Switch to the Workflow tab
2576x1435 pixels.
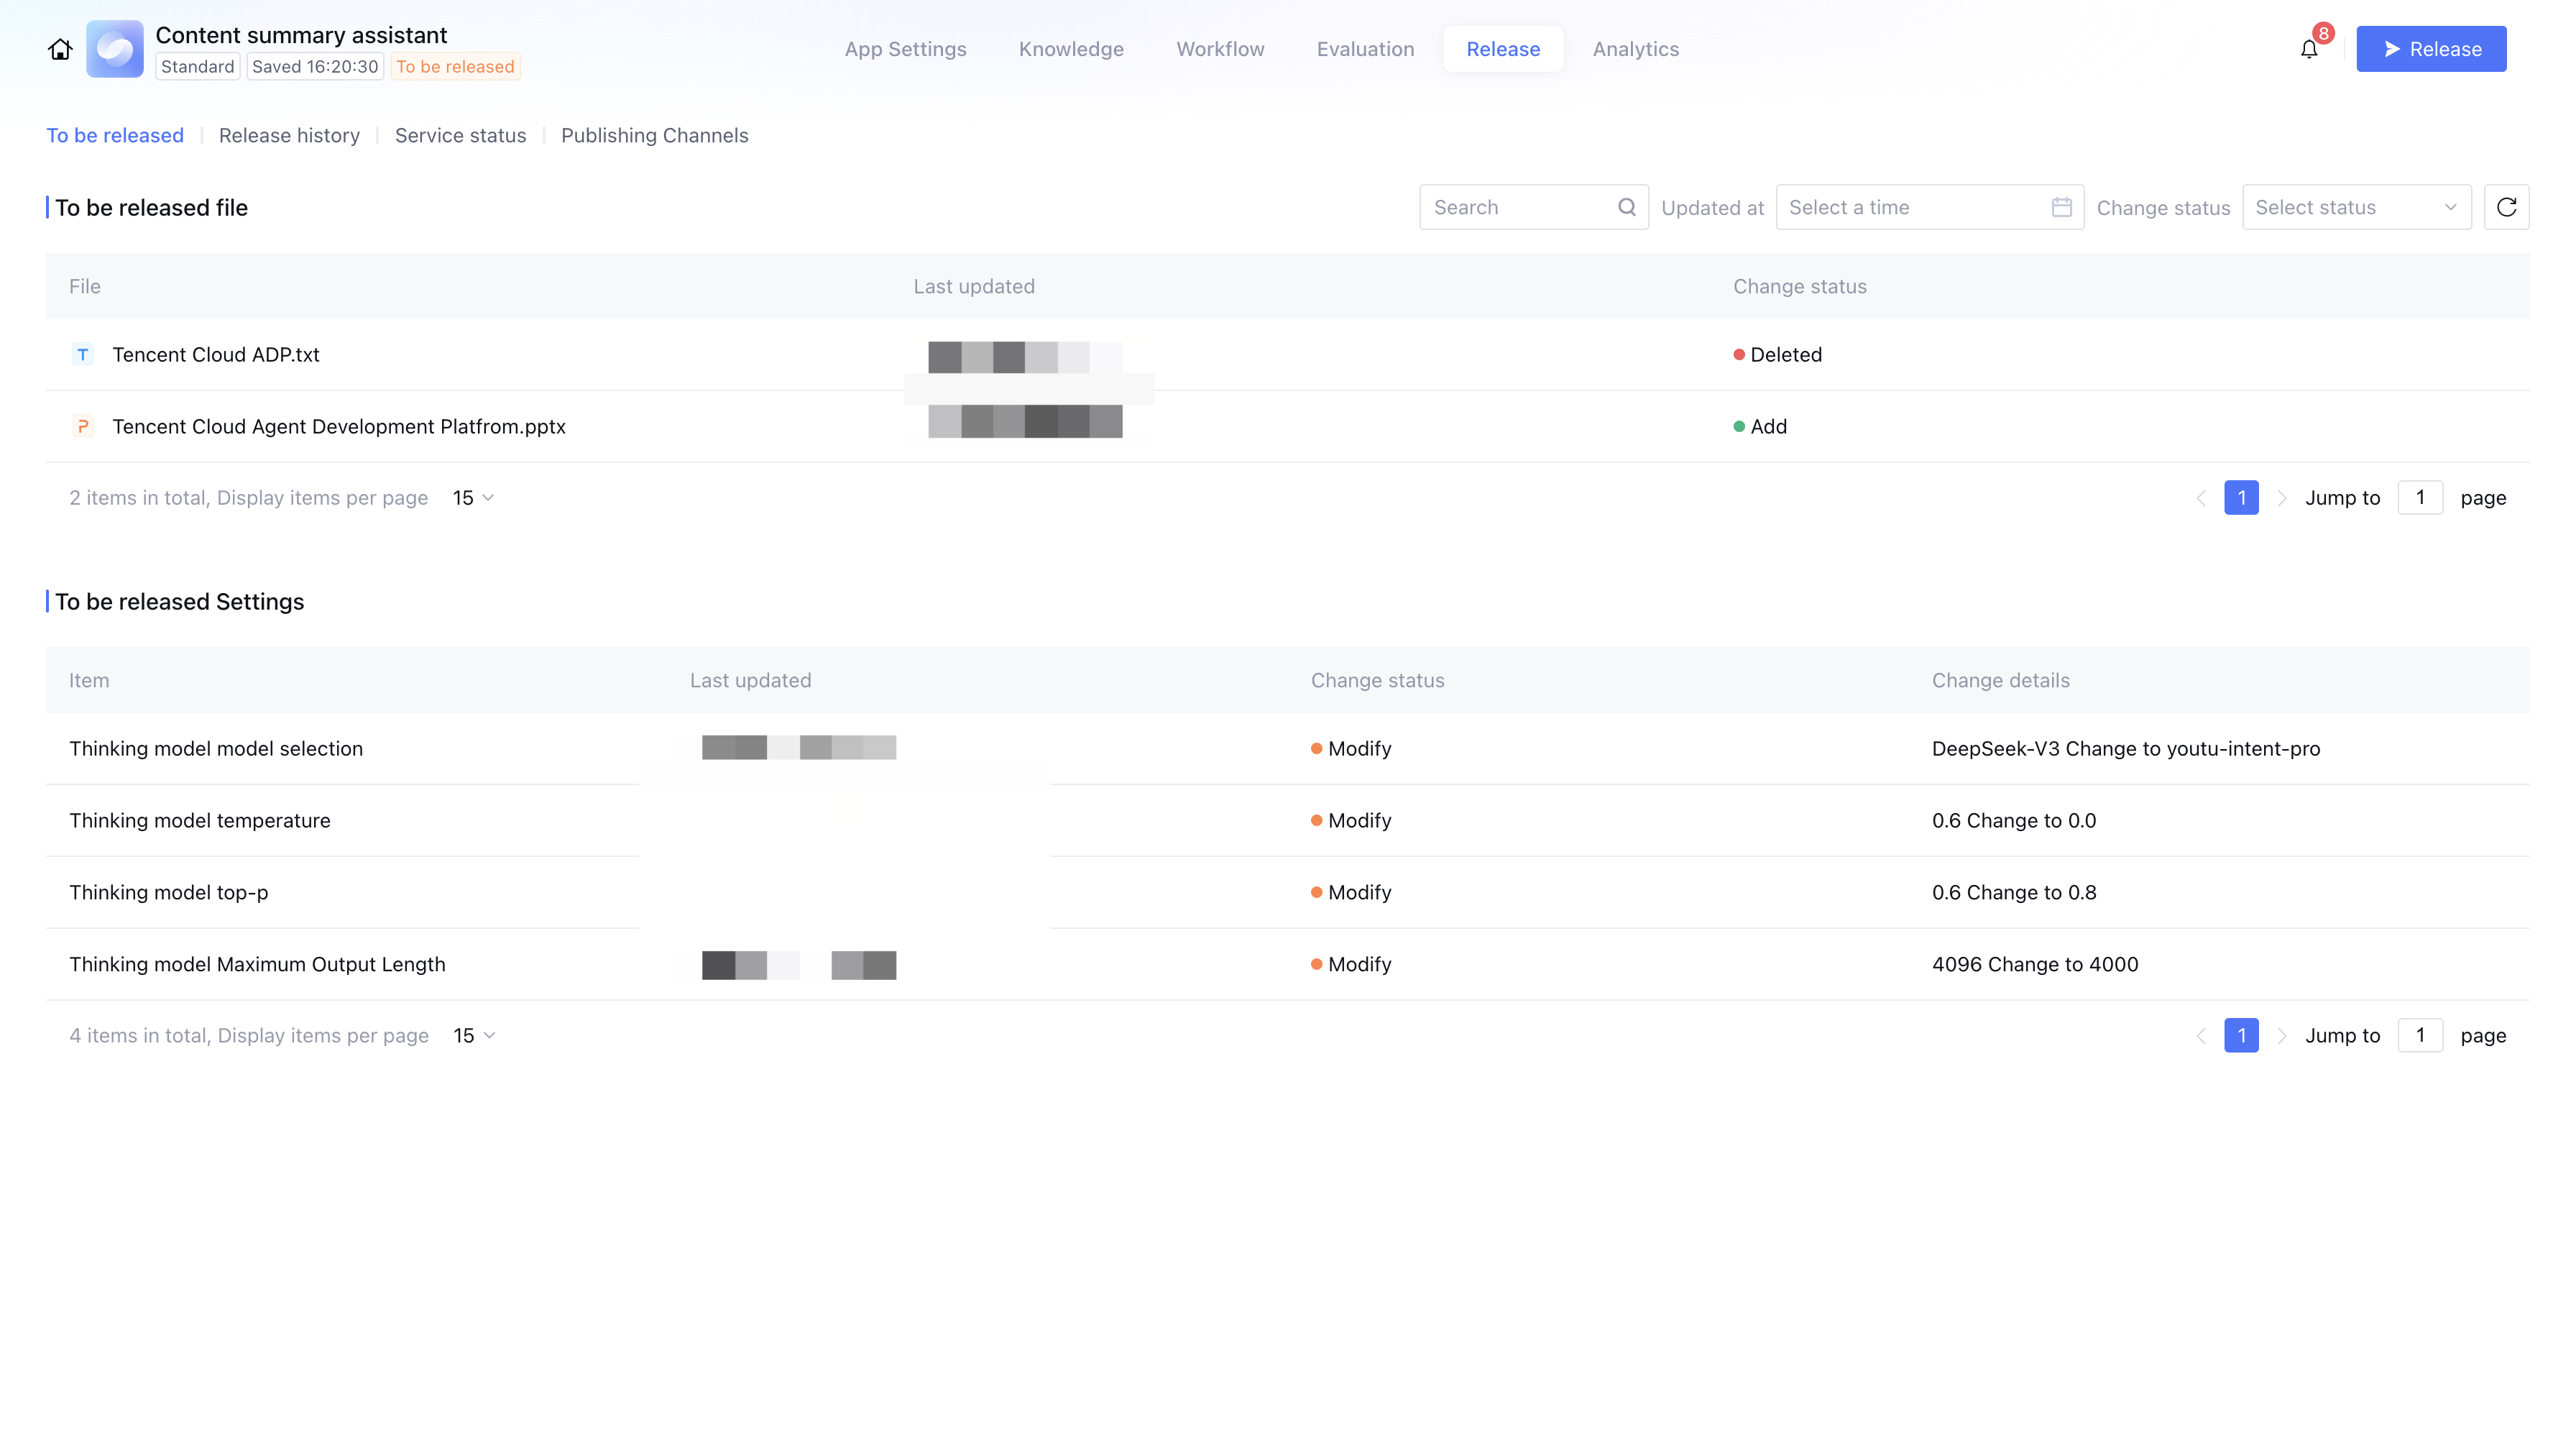pyautogui.click(x=1220, y=49)
